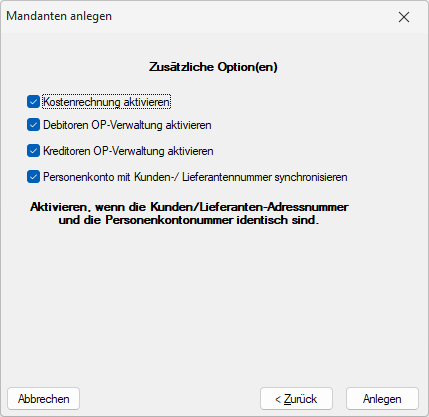Click the word 'Lieferantennummer' in last option
The image size is (429, 417).
[227, 177]
